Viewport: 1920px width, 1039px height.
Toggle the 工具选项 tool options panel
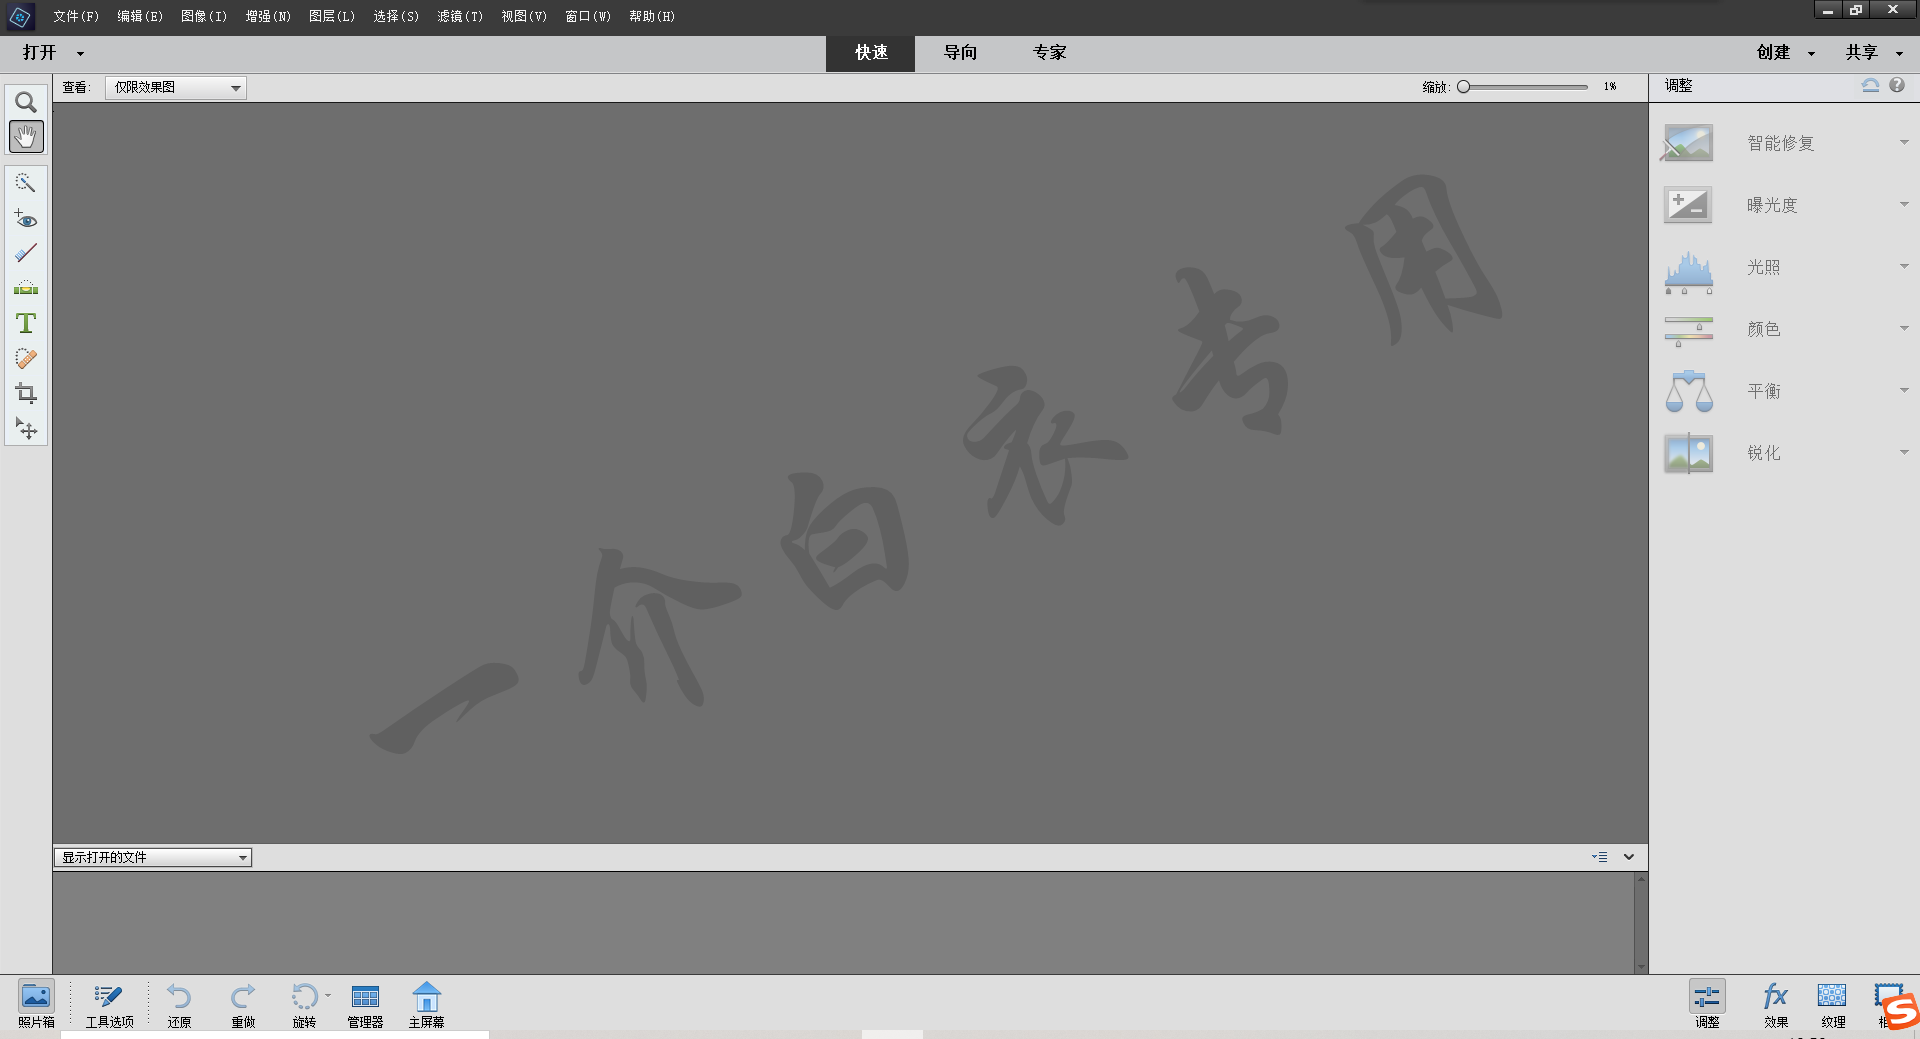pos(109,1004)
